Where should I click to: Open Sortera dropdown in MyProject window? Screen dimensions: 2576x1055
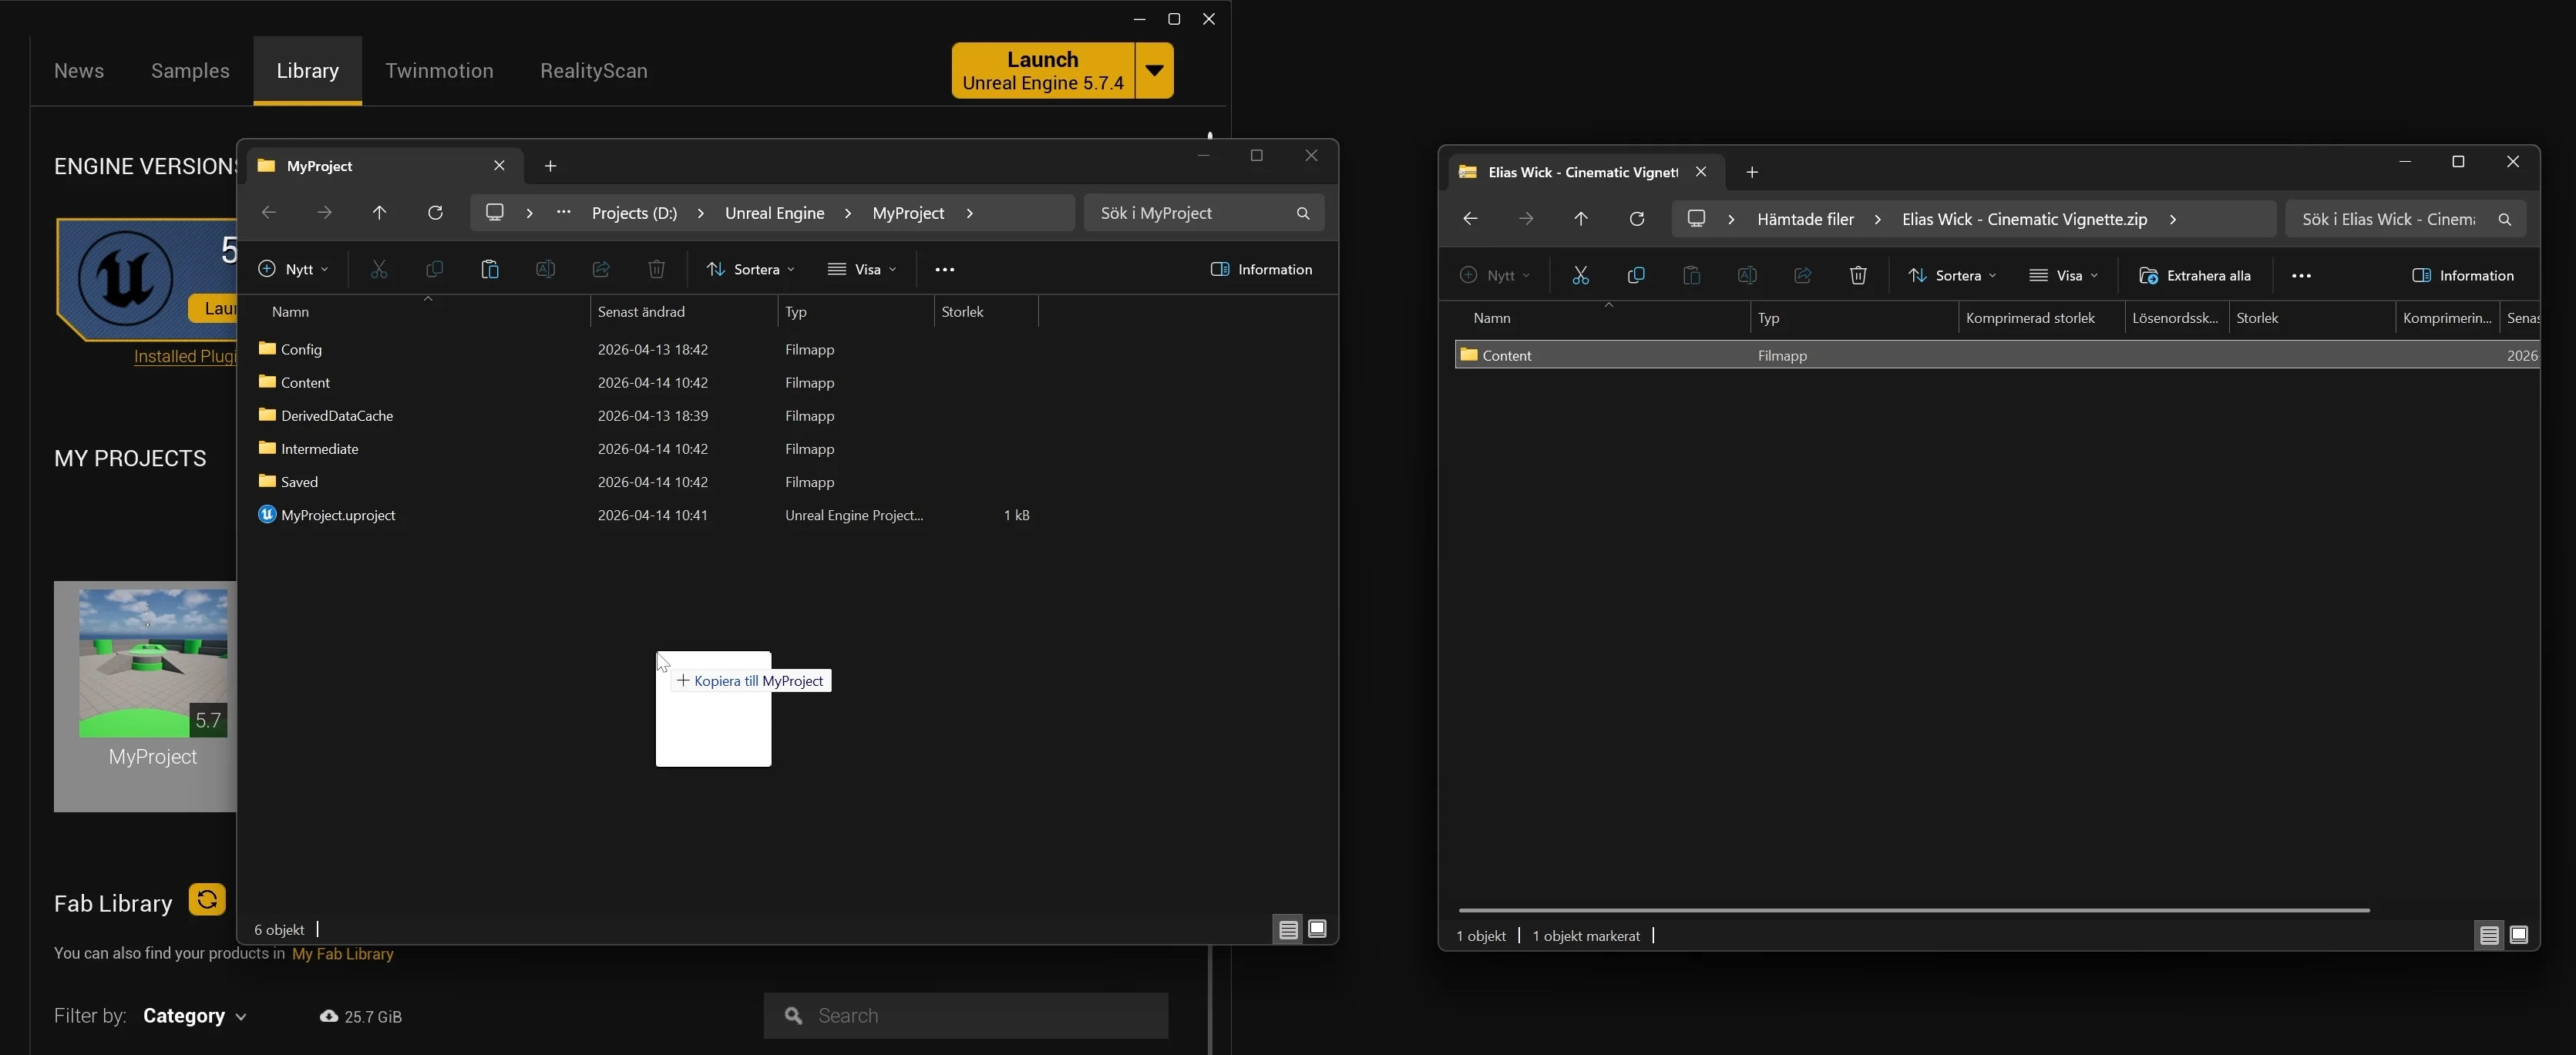pyautogui.click(x=751, y=269)
